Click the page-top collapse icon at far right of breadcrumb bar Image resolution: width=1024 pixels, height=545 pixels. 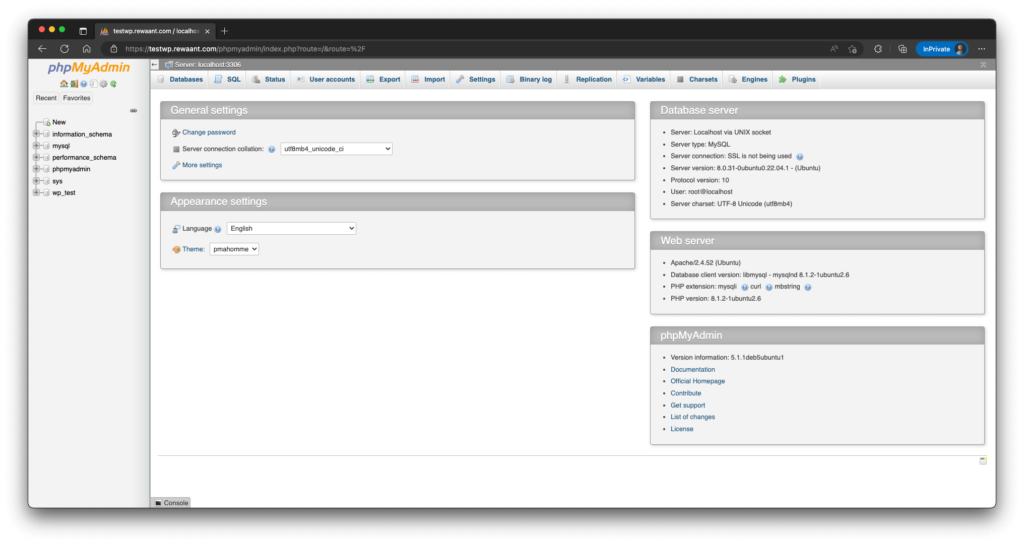(983, 65)
